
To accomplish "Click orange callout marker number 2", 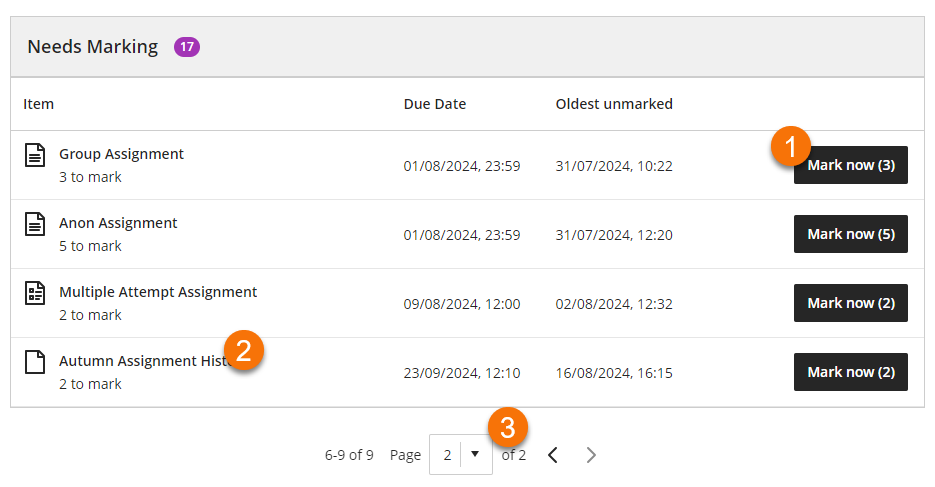I will [244, 351].
